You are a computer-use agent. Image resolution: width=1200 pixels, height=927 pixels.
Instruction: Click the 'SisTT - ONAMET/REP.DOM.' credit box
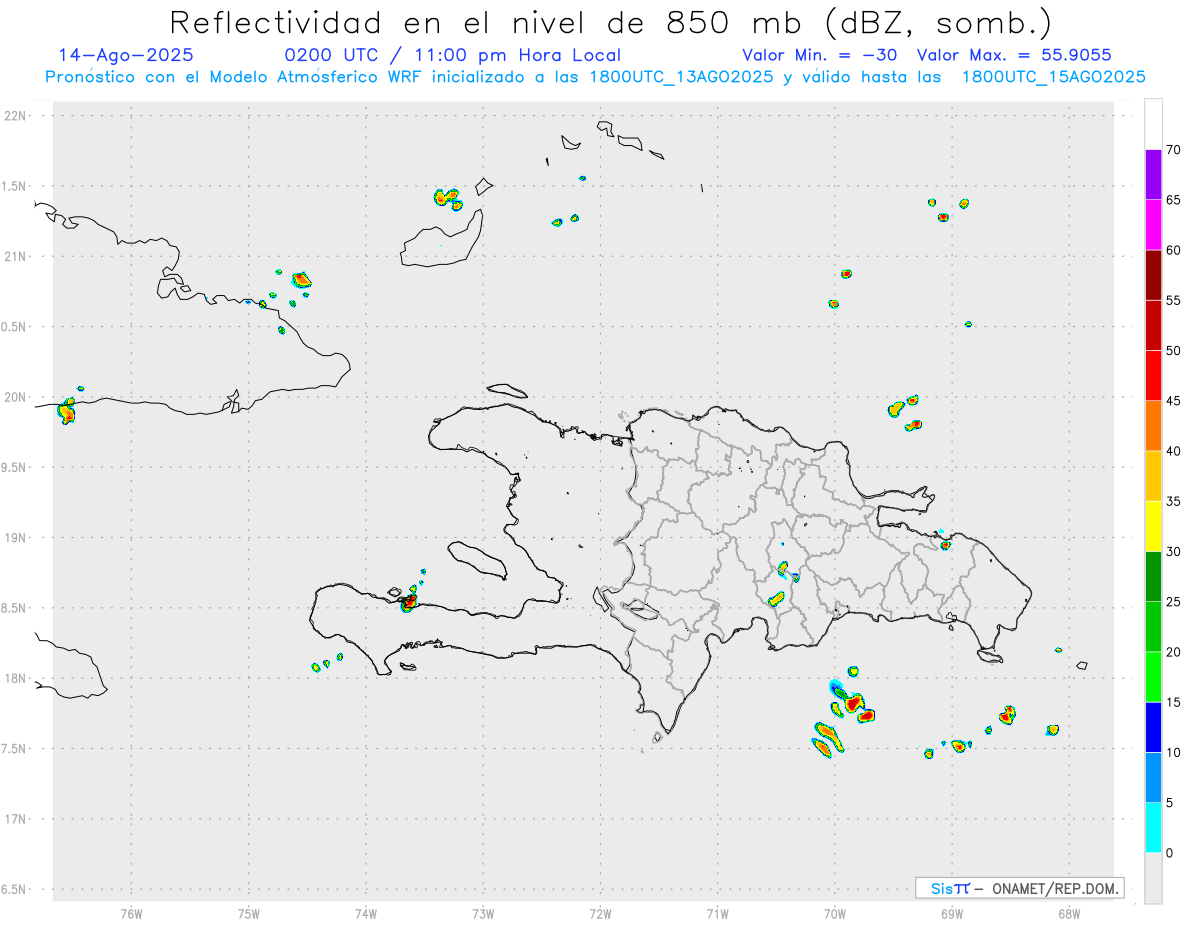[x=1020, y=888]
